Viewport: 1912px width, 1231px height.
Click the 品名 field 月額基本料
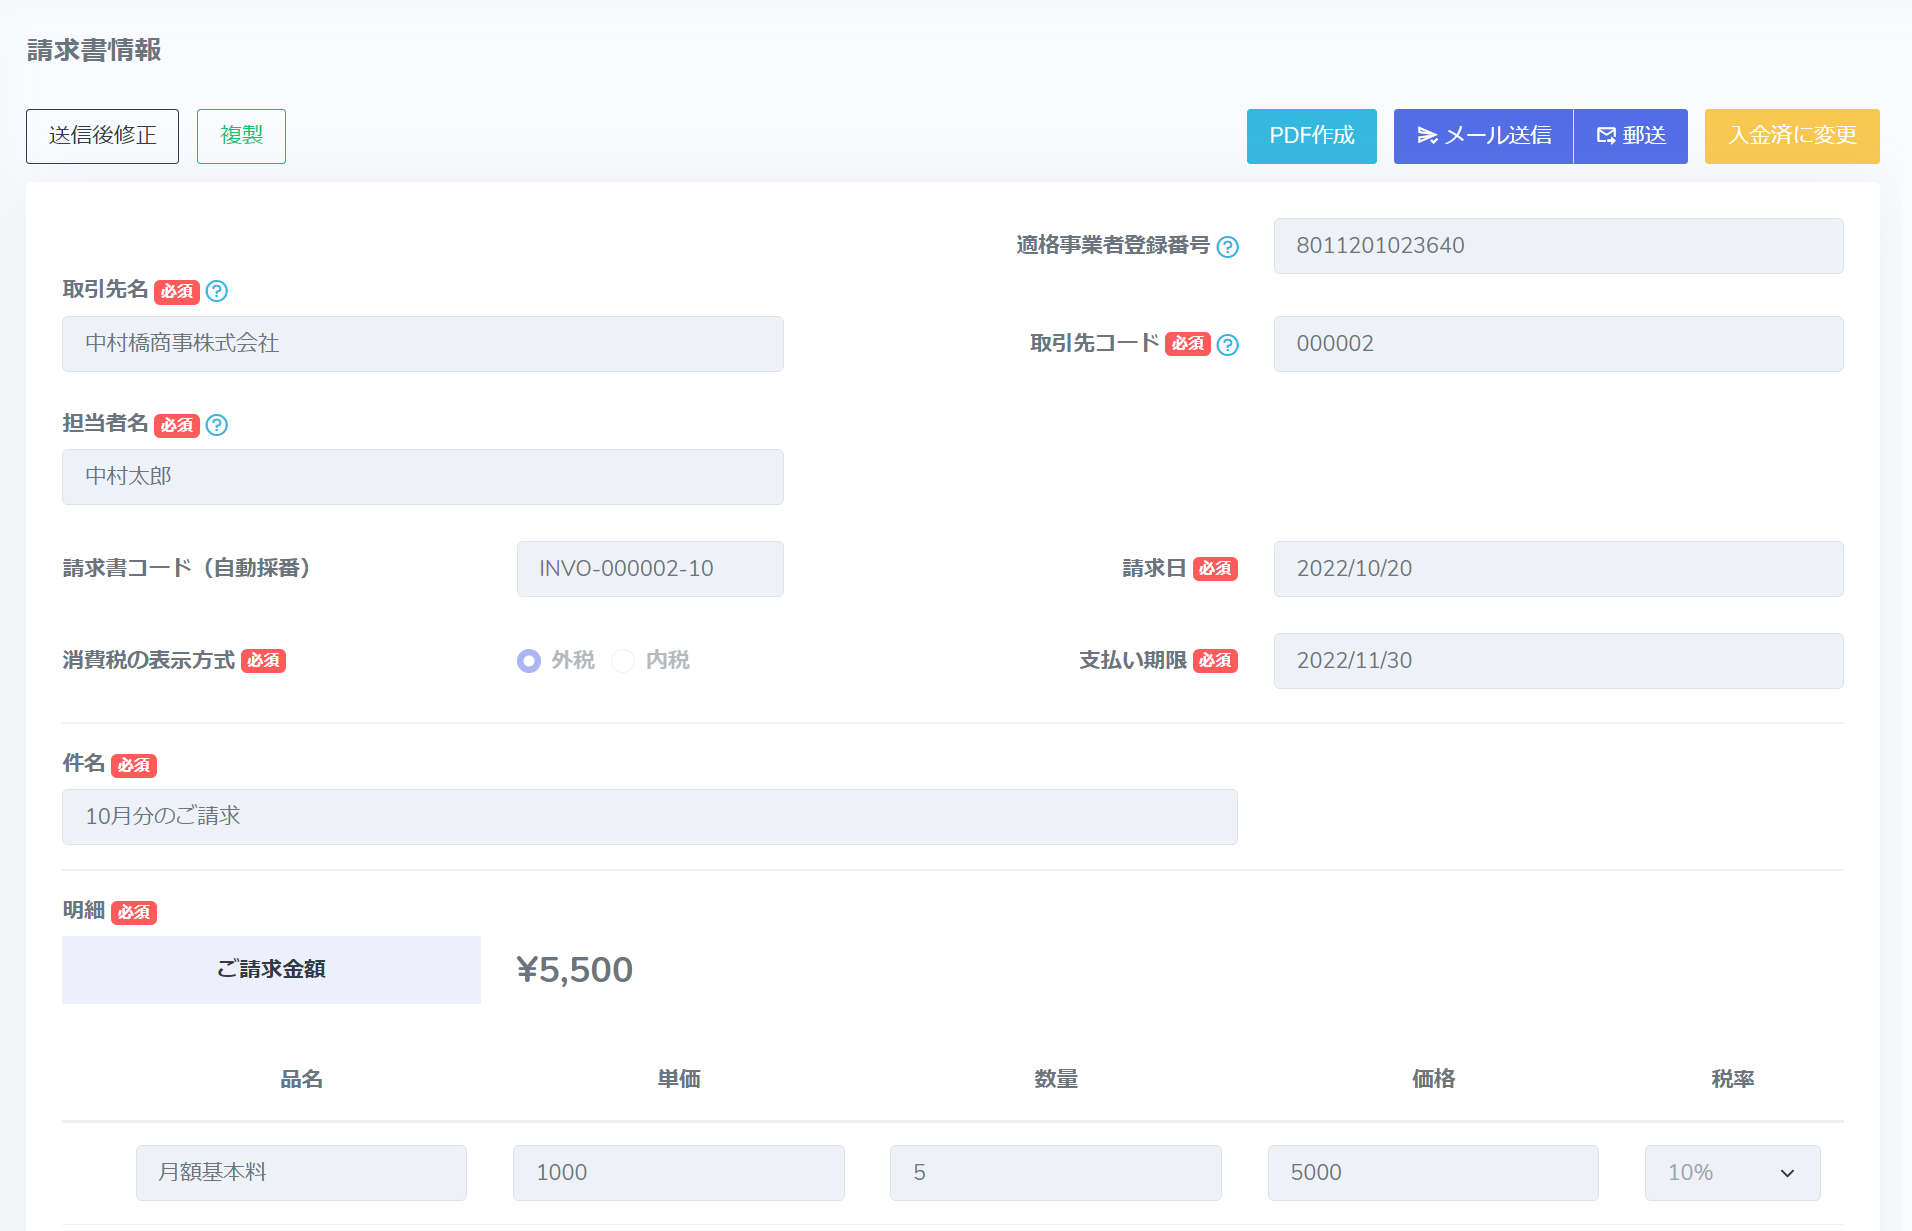coord(301,1173)
